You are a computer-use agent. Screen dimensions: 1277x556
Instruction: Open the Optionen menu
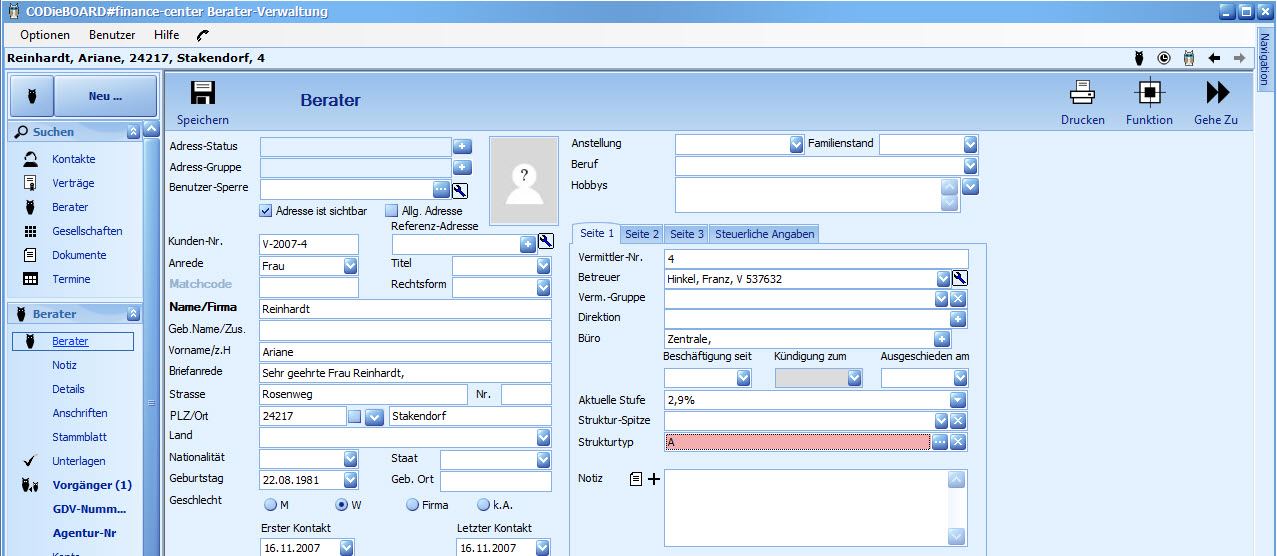tap(45, 35)
